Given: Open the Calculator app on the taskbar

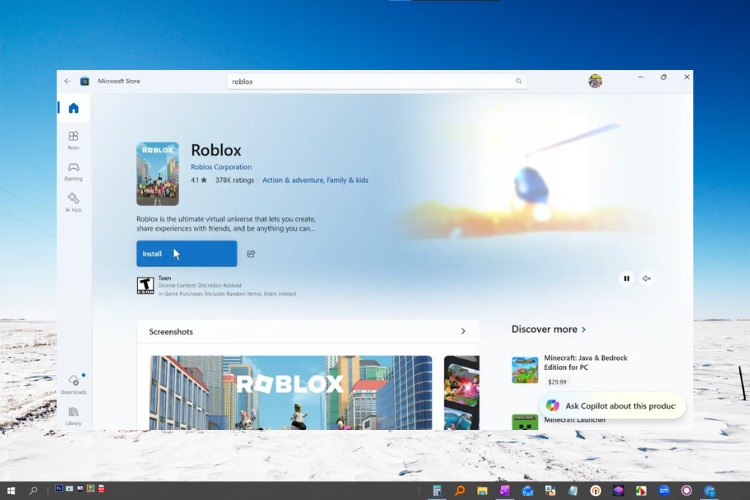Looking at the screenshot, I should 437,490.
